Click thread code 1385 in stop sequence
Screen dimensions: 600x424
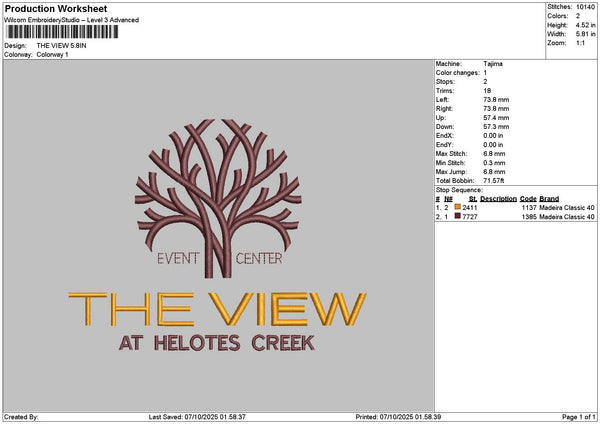529,217
